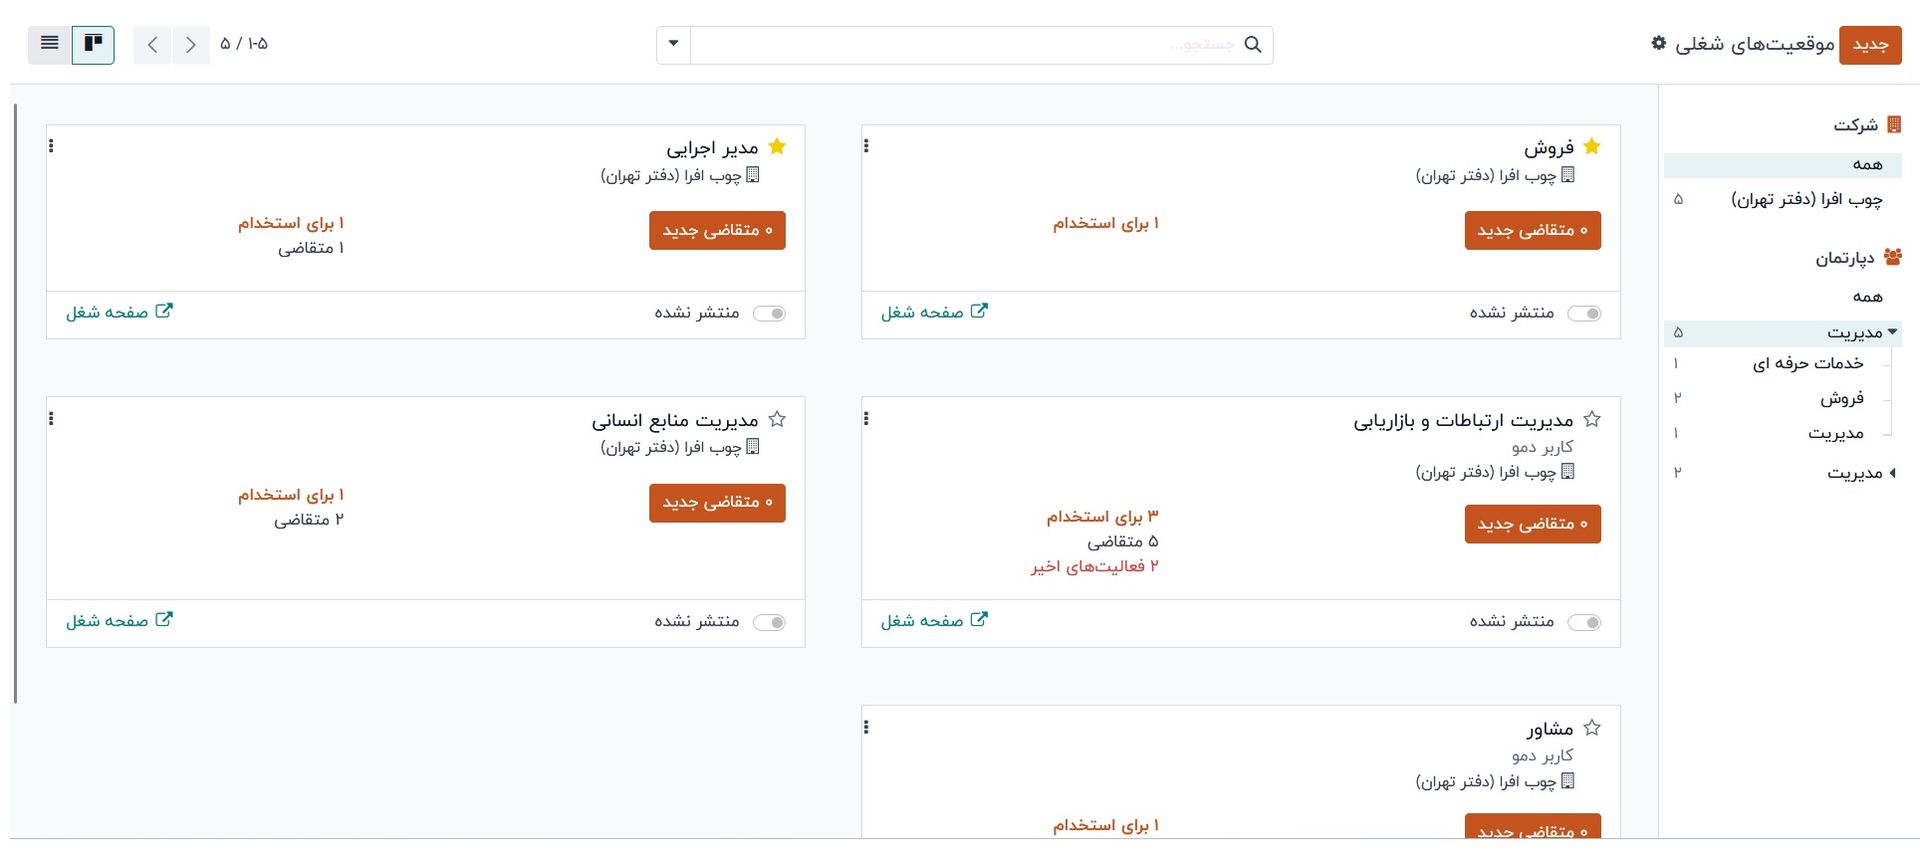Open مدیریت ارتباطات و بازاریابی card options menu
The height and width of the screenshot is (863, 1920).
pyautogui.click(x=866, y=418)
